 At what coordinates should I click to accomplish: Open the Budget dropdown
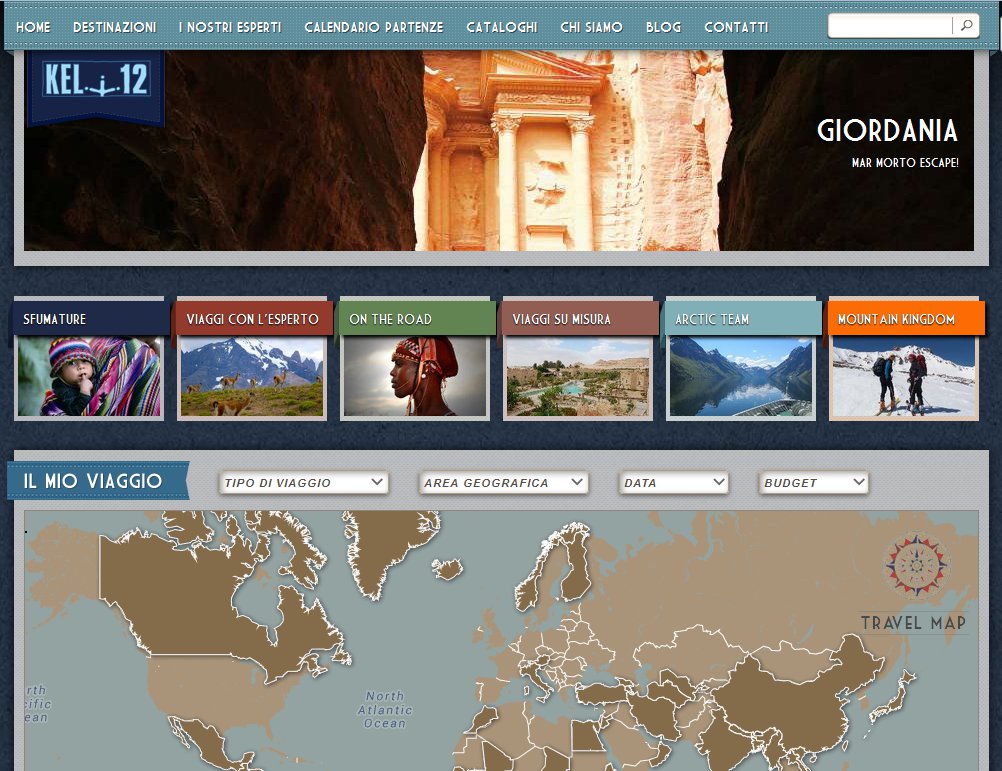pos(813,482)
